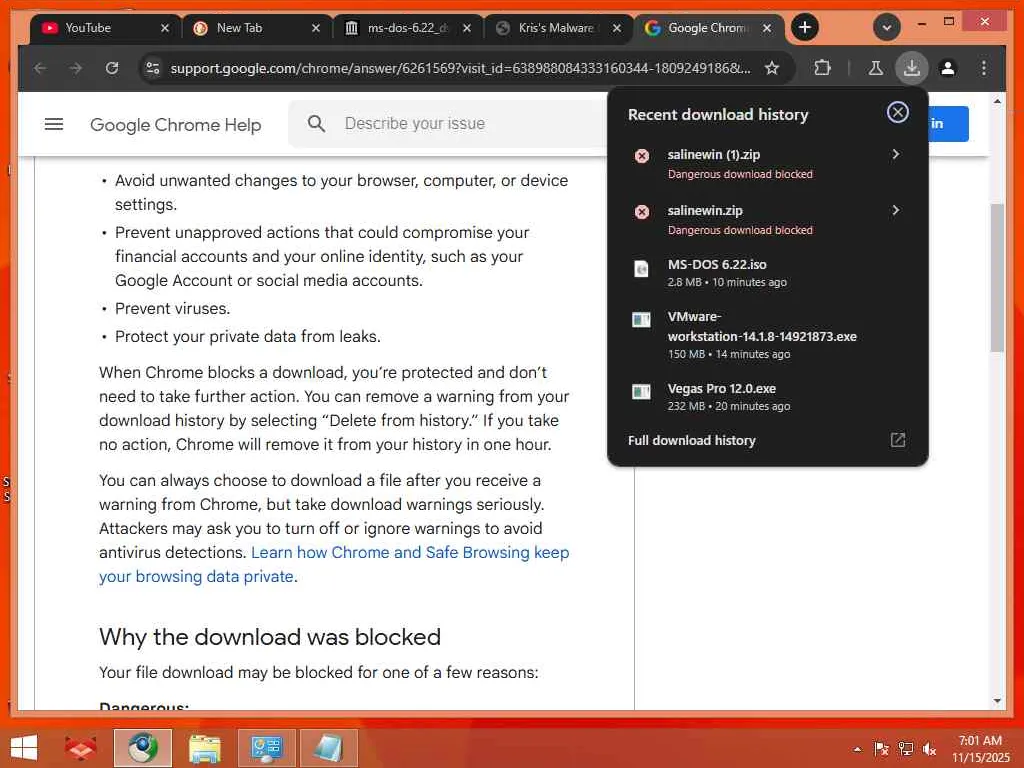Go back to the previous page

point(40,68)
